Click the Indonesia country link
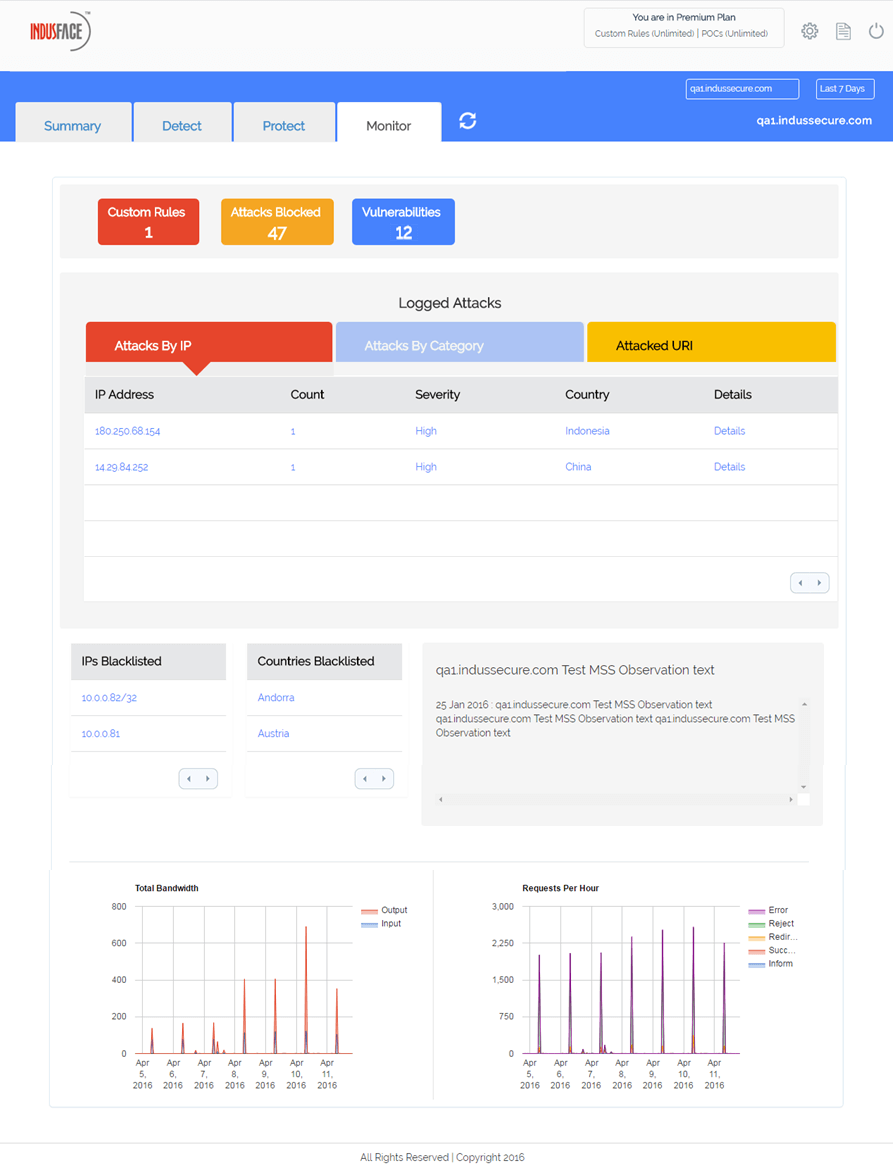The height and width of the screenshot is (1174, 893). click(587, 431)
